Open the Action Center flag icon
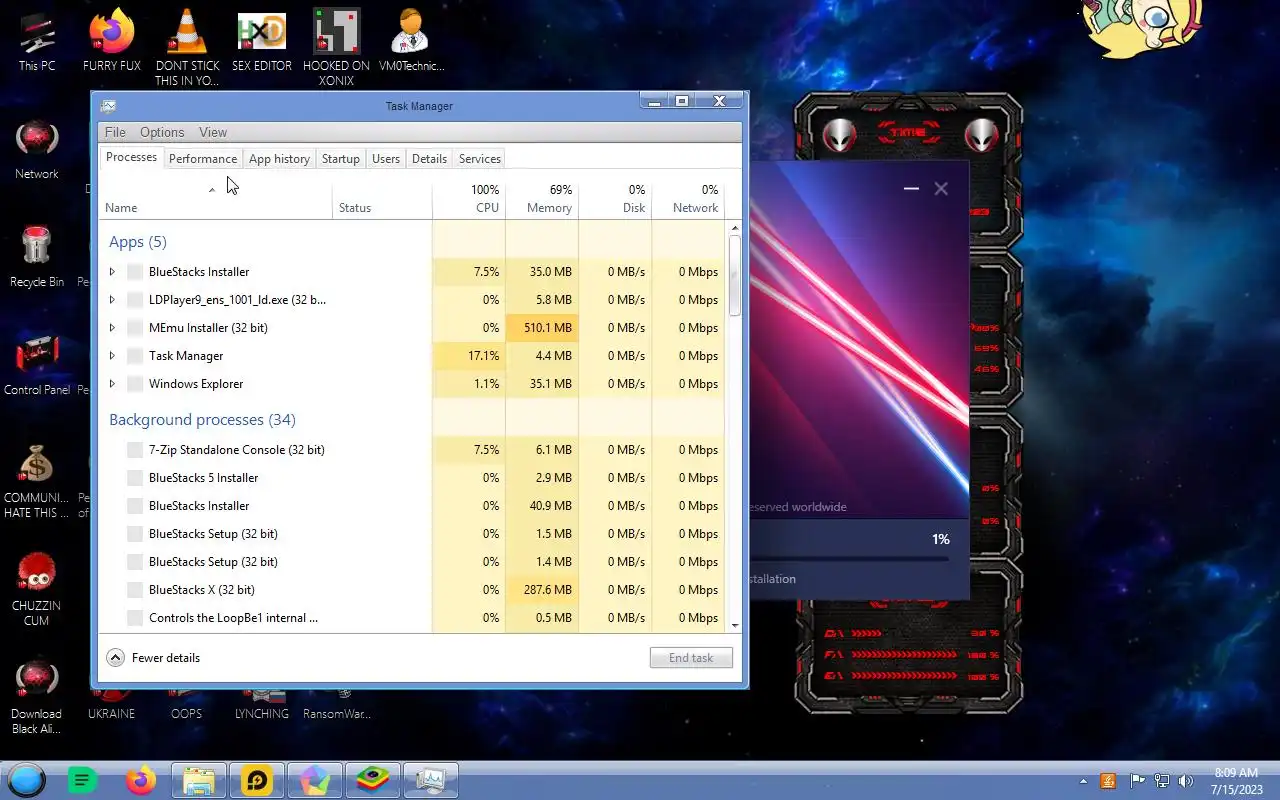The image size is (1280, 800). (x=1137, y=781)
